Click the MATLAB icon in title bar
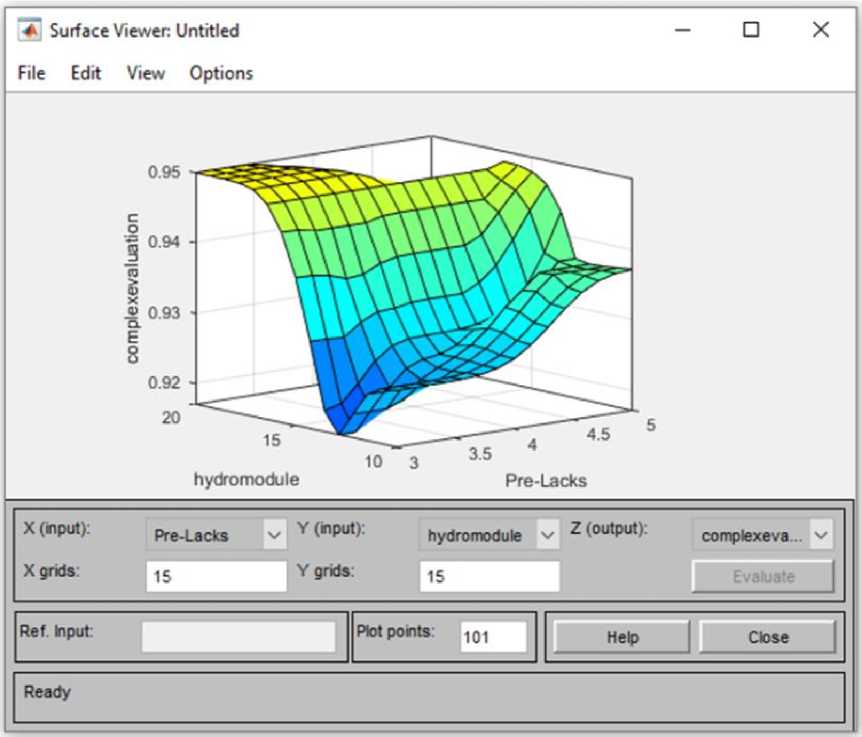 [x=29, y=30]
